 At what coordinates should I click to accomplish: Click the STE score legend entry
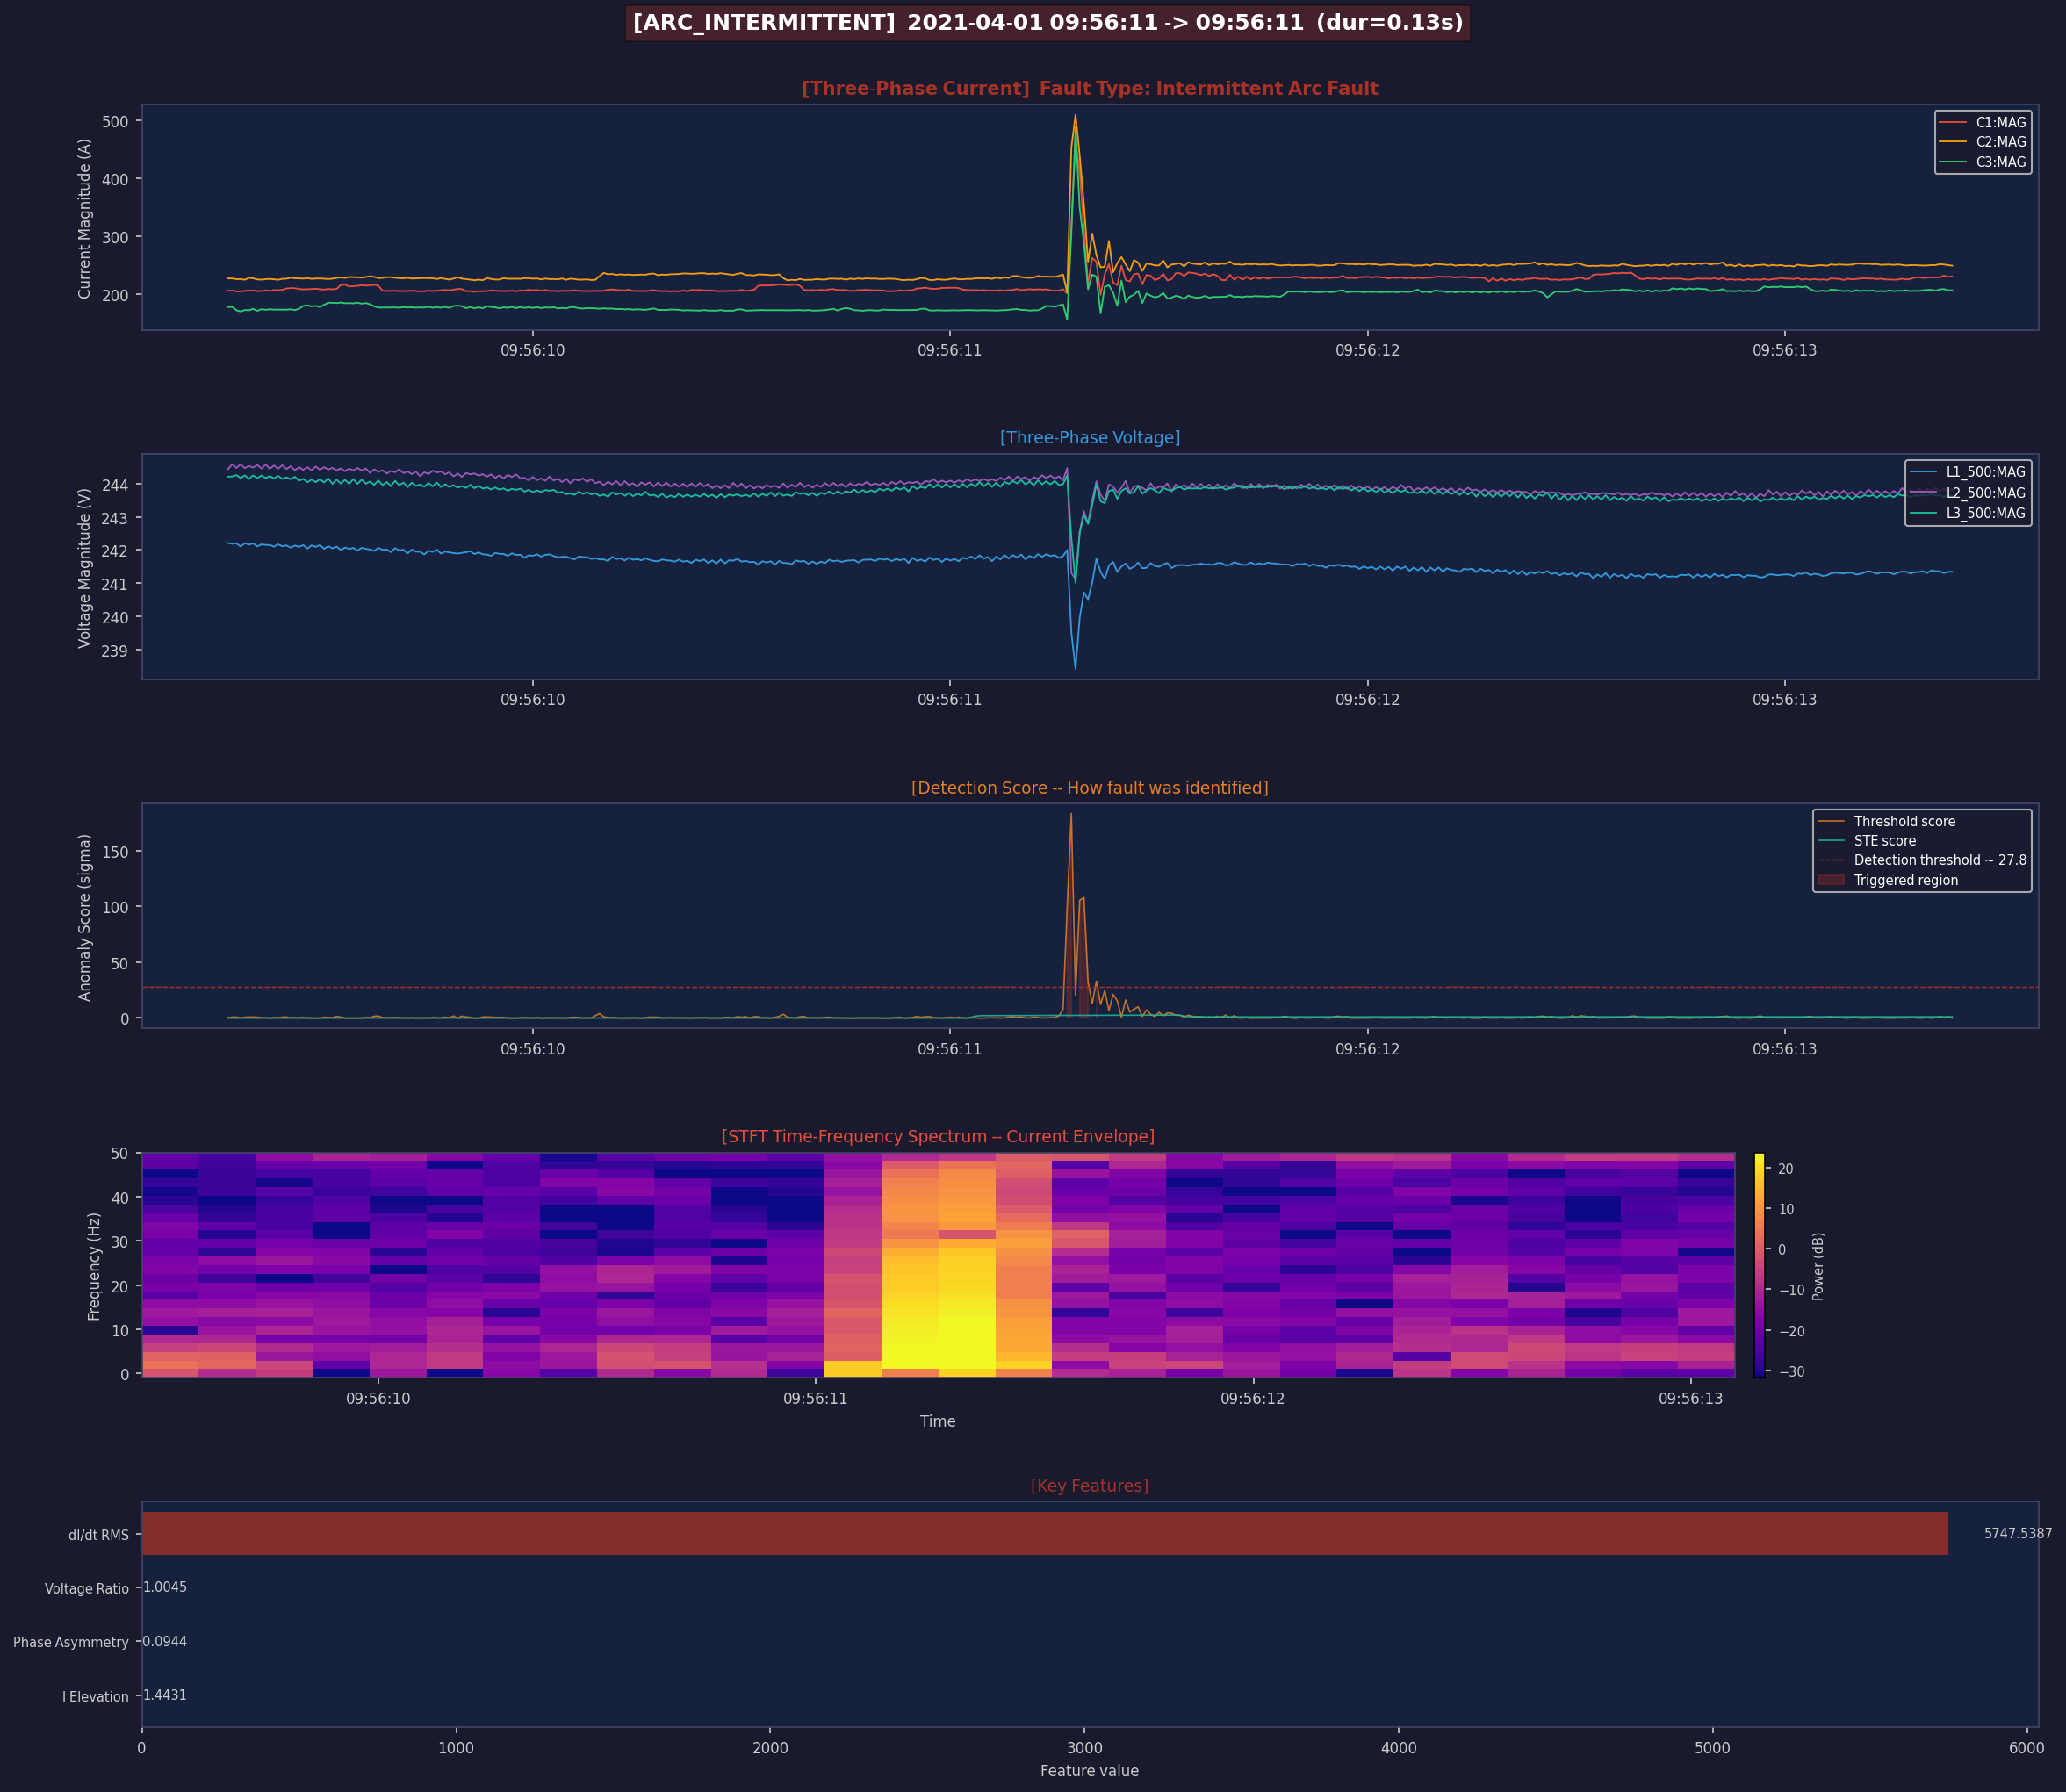[1866, 841]
